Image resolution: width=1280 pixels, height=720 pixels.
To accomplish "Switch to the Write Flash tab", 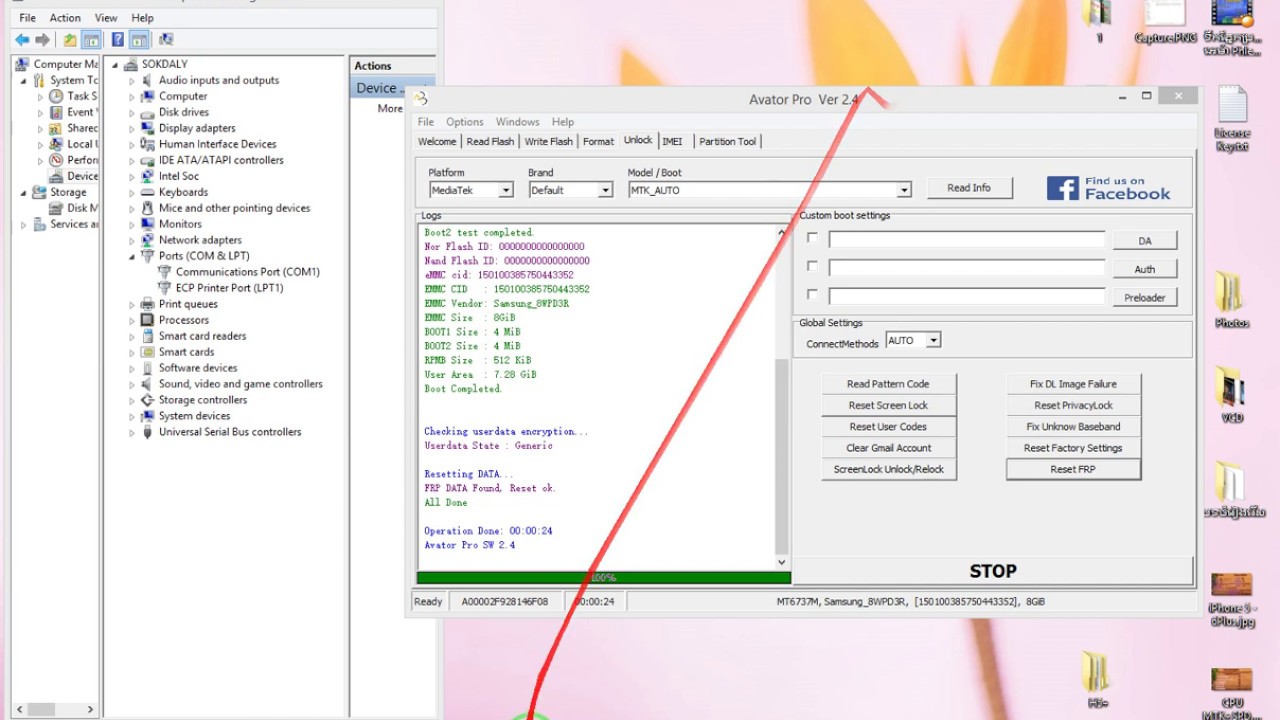I will pyautogui.click(x=549, y=142).
